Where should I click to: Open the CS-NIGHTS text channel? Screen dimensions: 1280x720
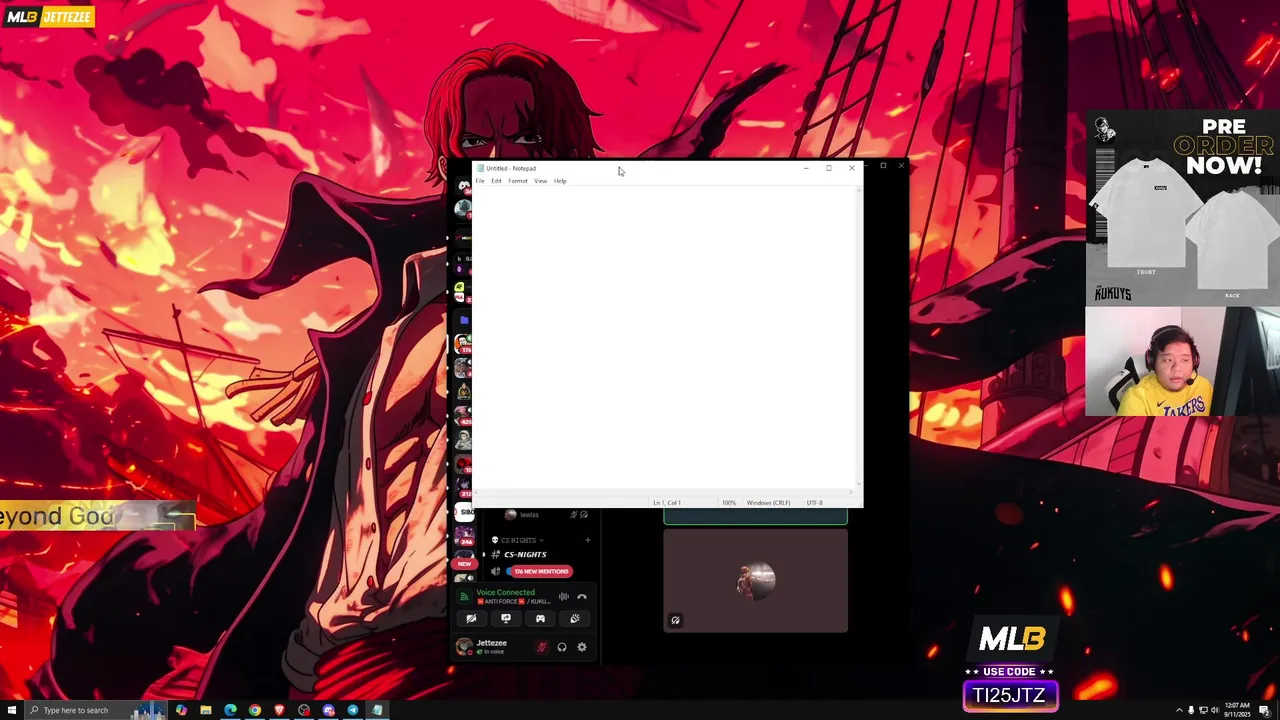[x=525, y=554]
